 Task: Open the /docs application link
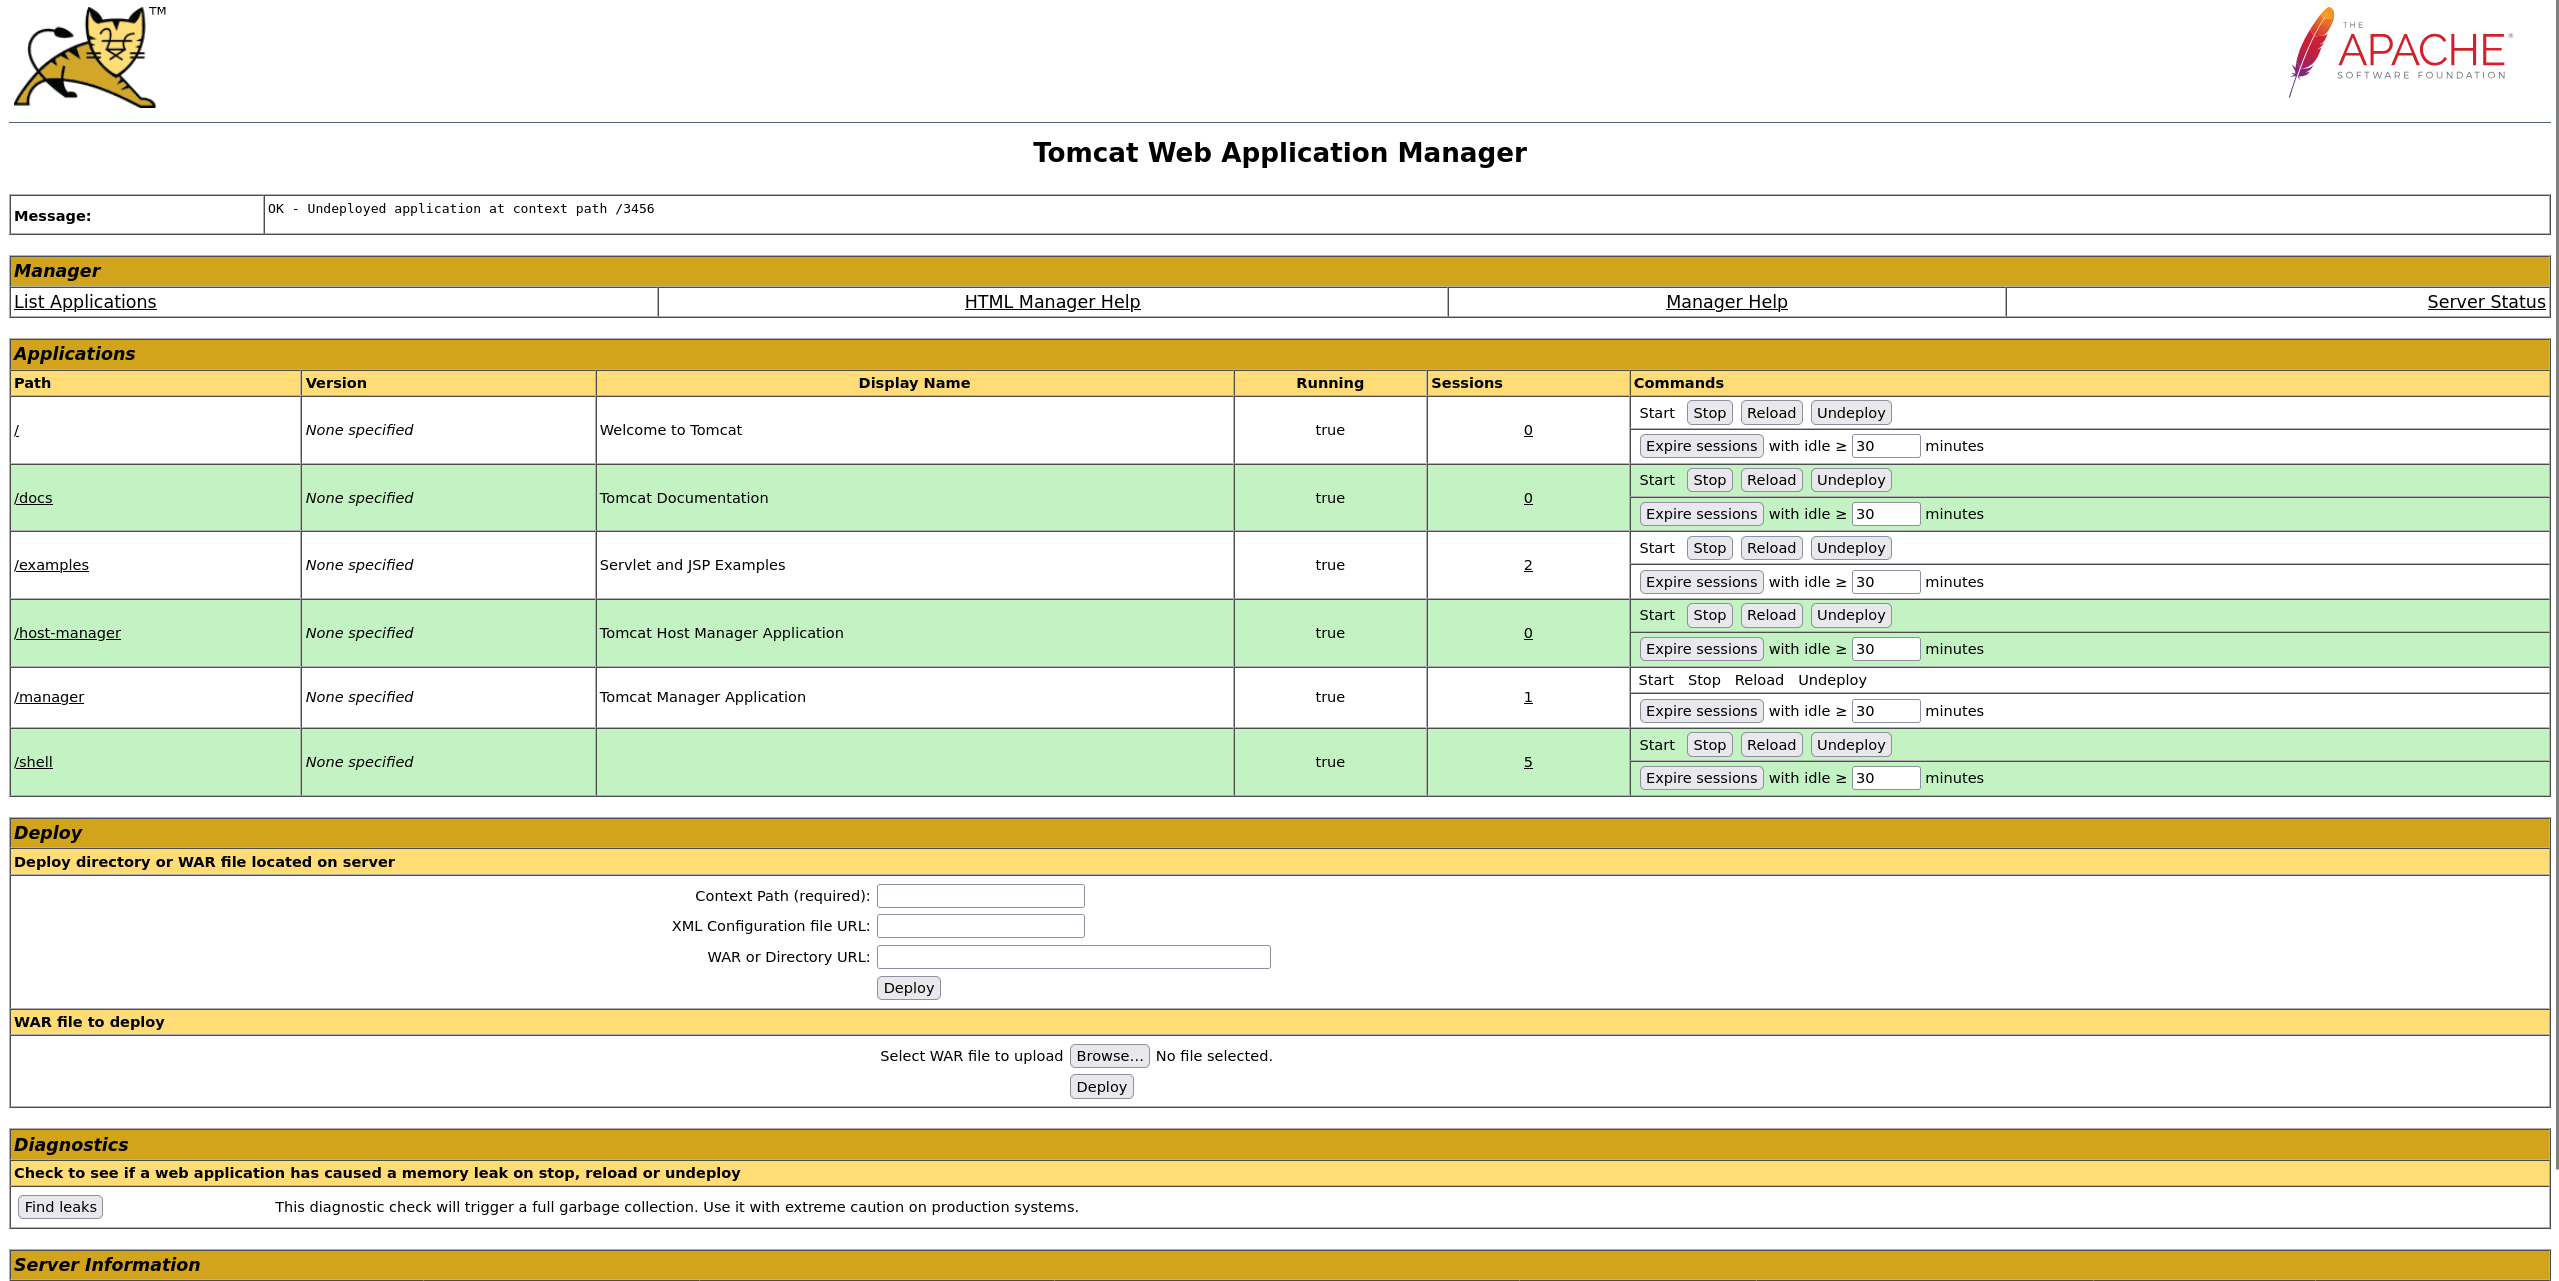[x=33, y=498]
